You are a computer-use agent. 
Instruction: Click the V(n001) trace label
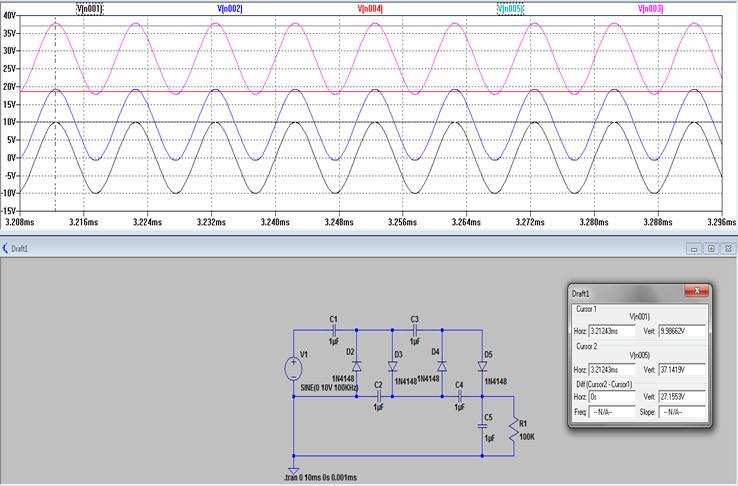(89, 8)
